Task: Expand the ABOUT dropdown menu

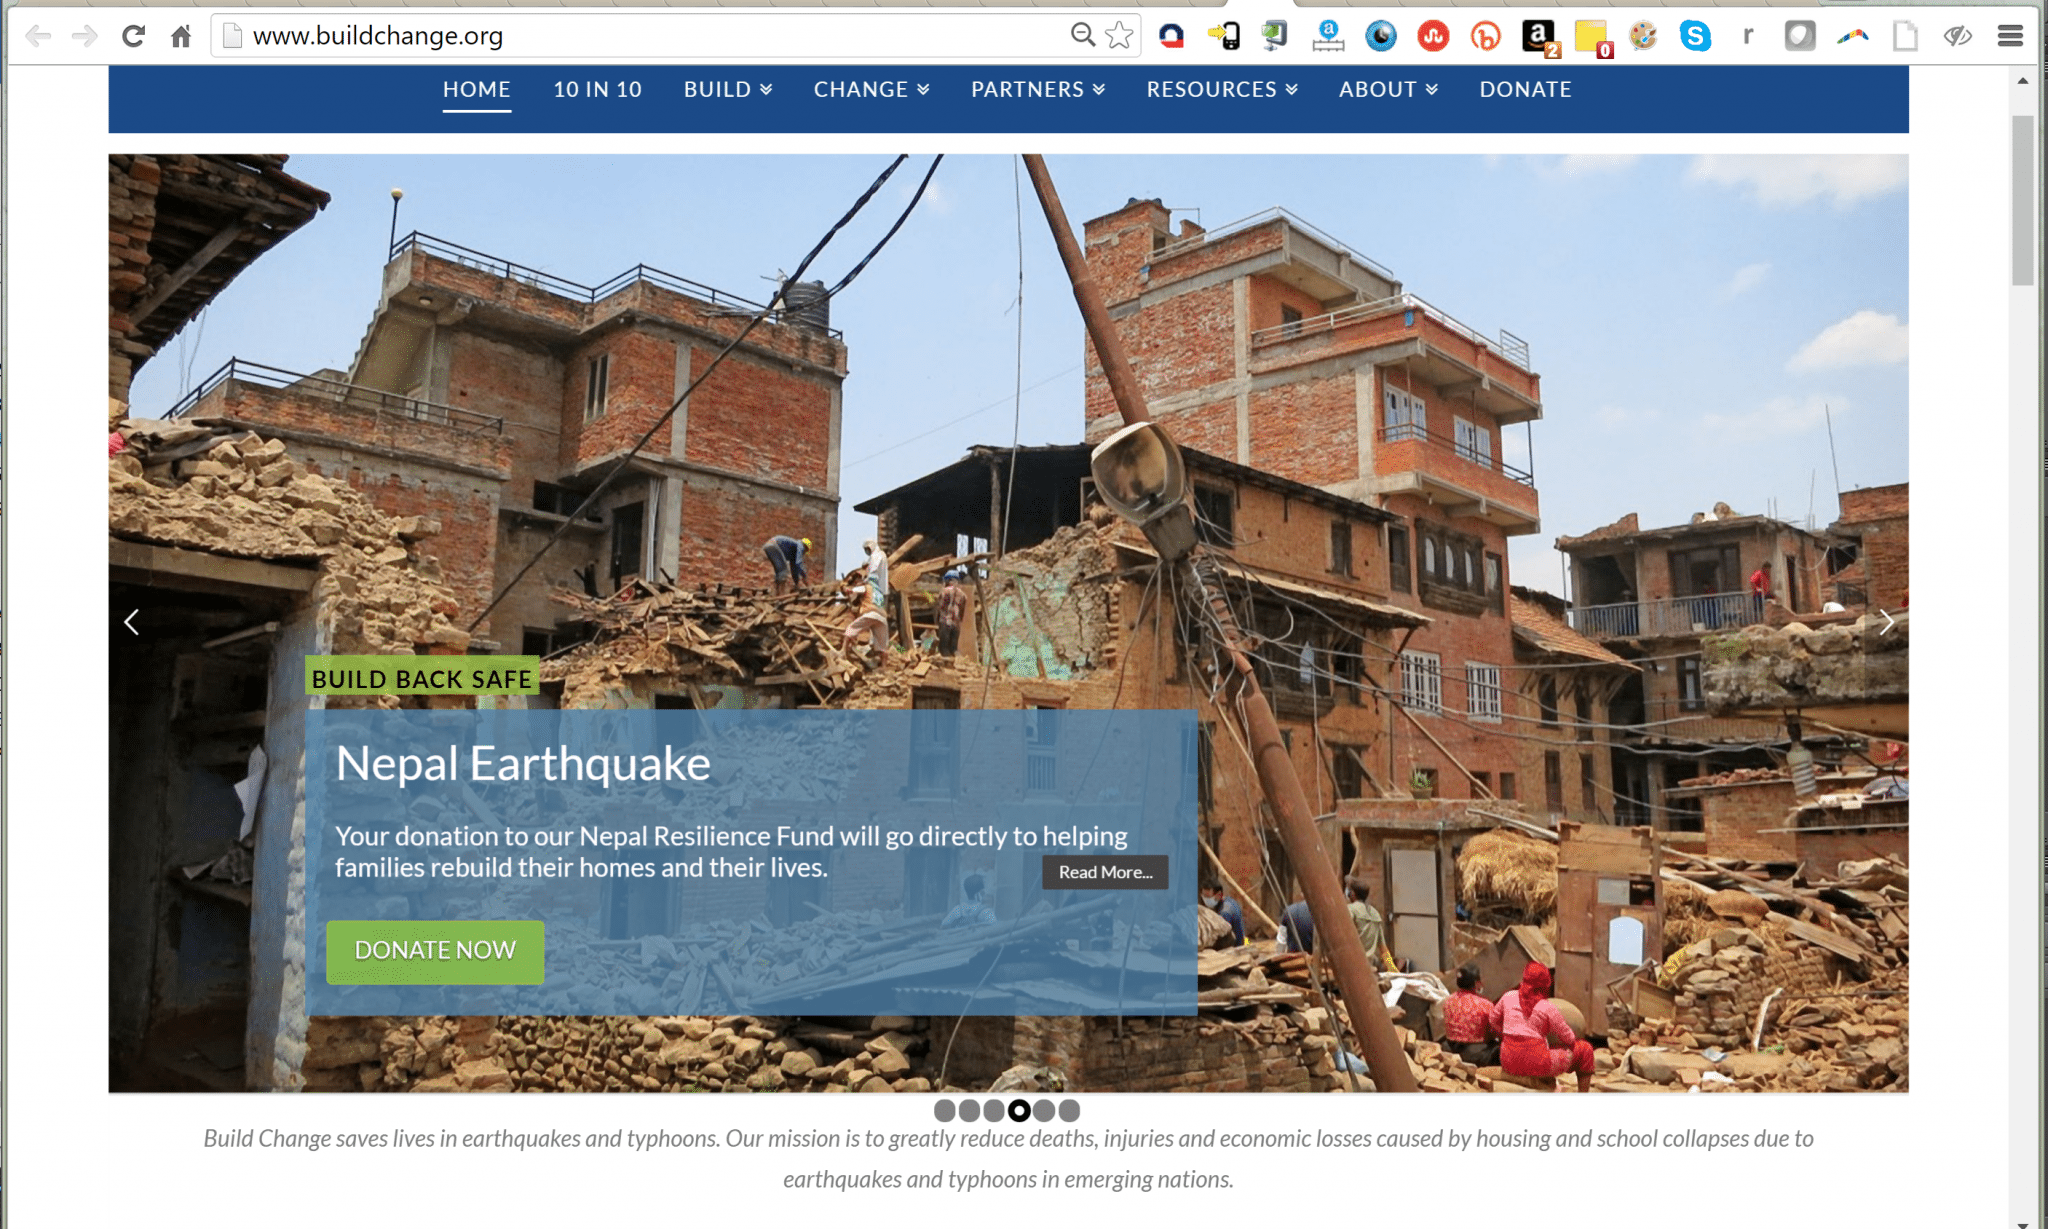Action: [x=1389, y=89]
